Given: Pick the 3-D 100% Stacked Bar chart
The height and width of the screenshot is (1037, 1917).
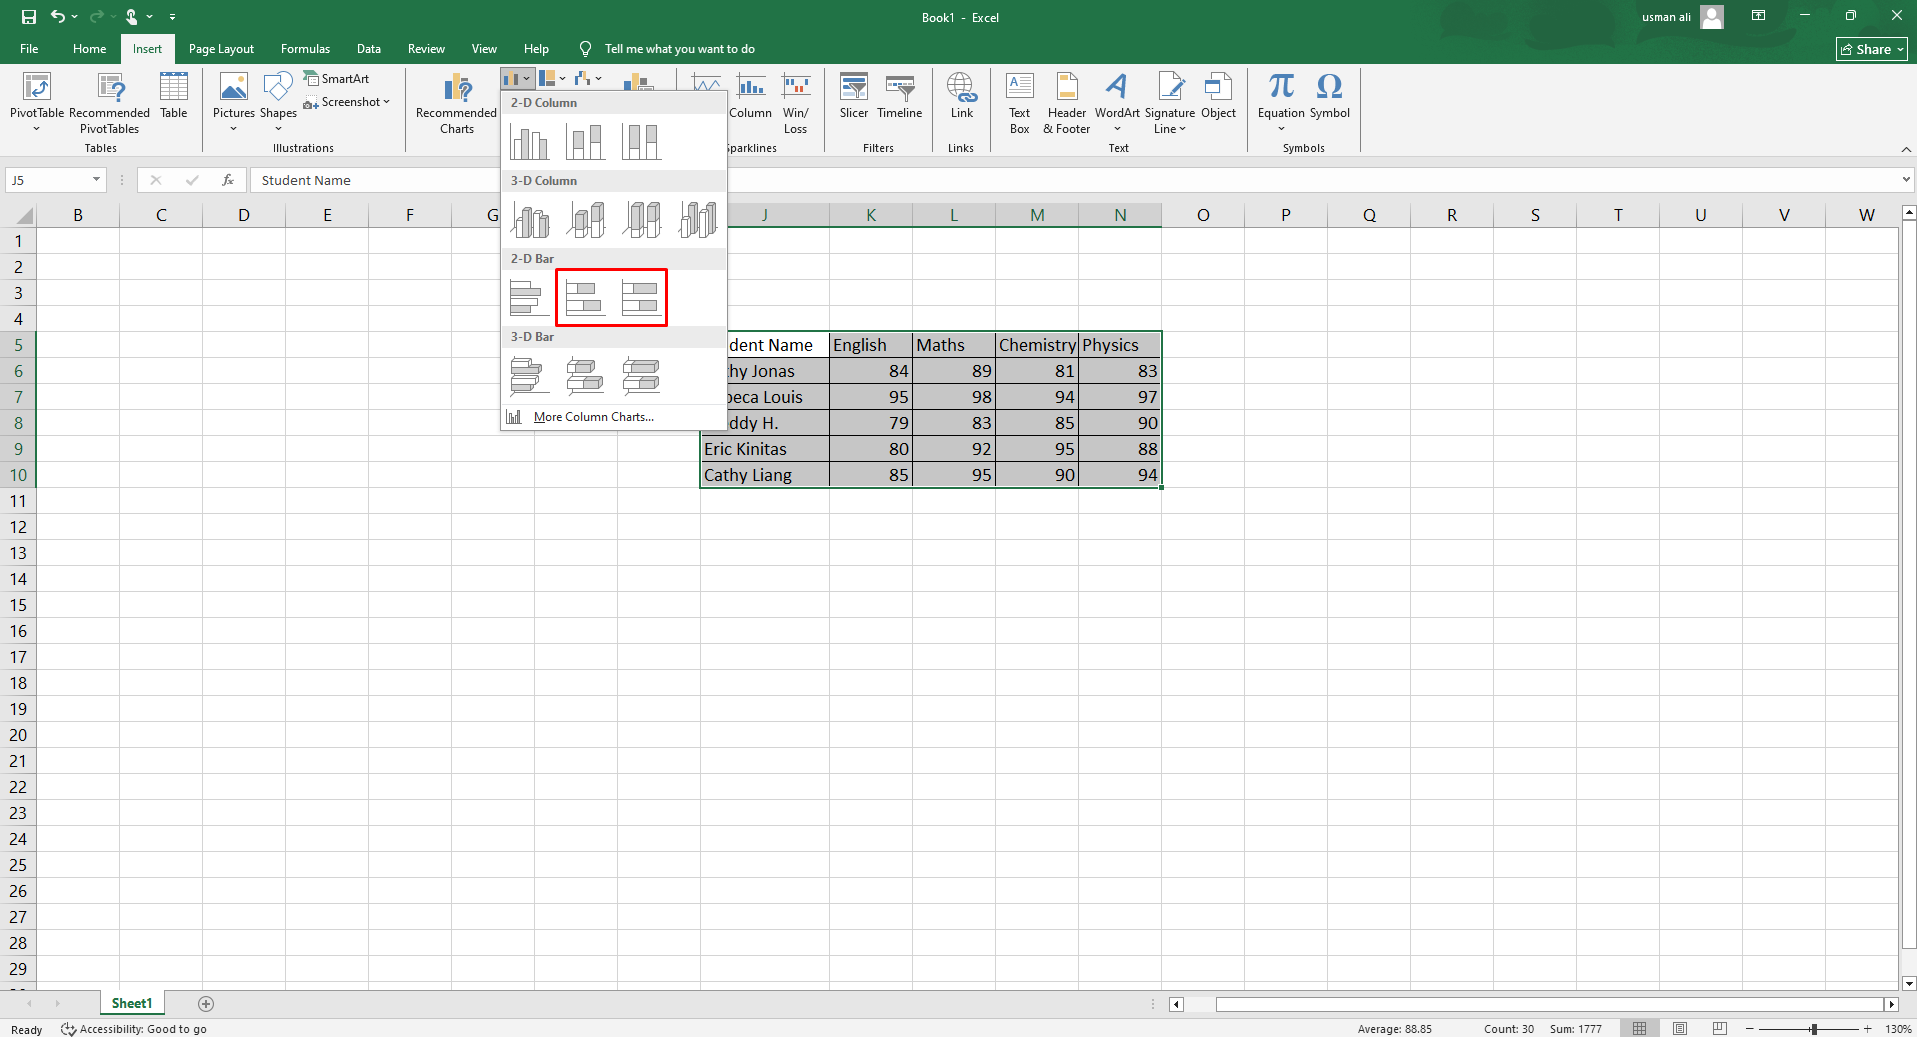Looking at the screenshot, I should tap(641, 375).
